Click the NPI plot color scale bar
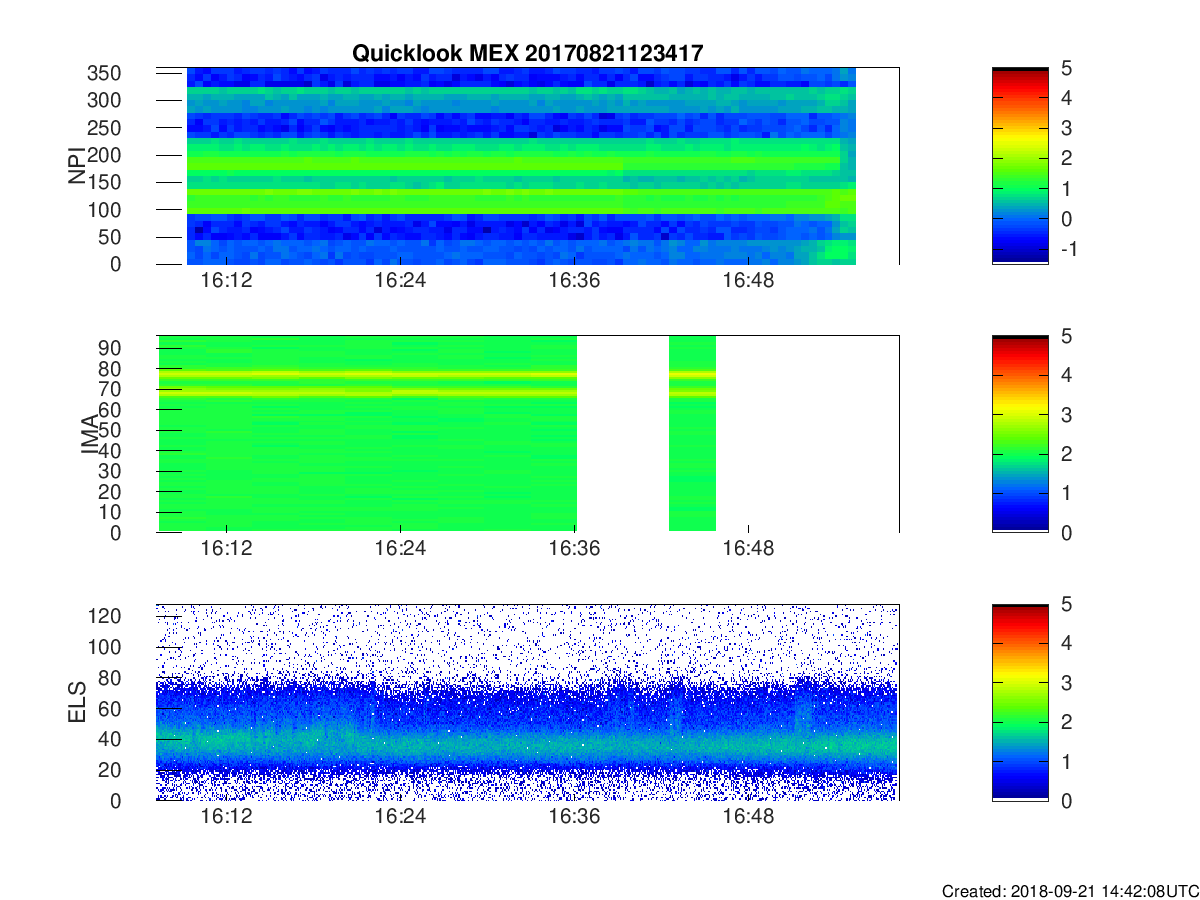Screen dimensions: 1200x900 [1020, 166]
